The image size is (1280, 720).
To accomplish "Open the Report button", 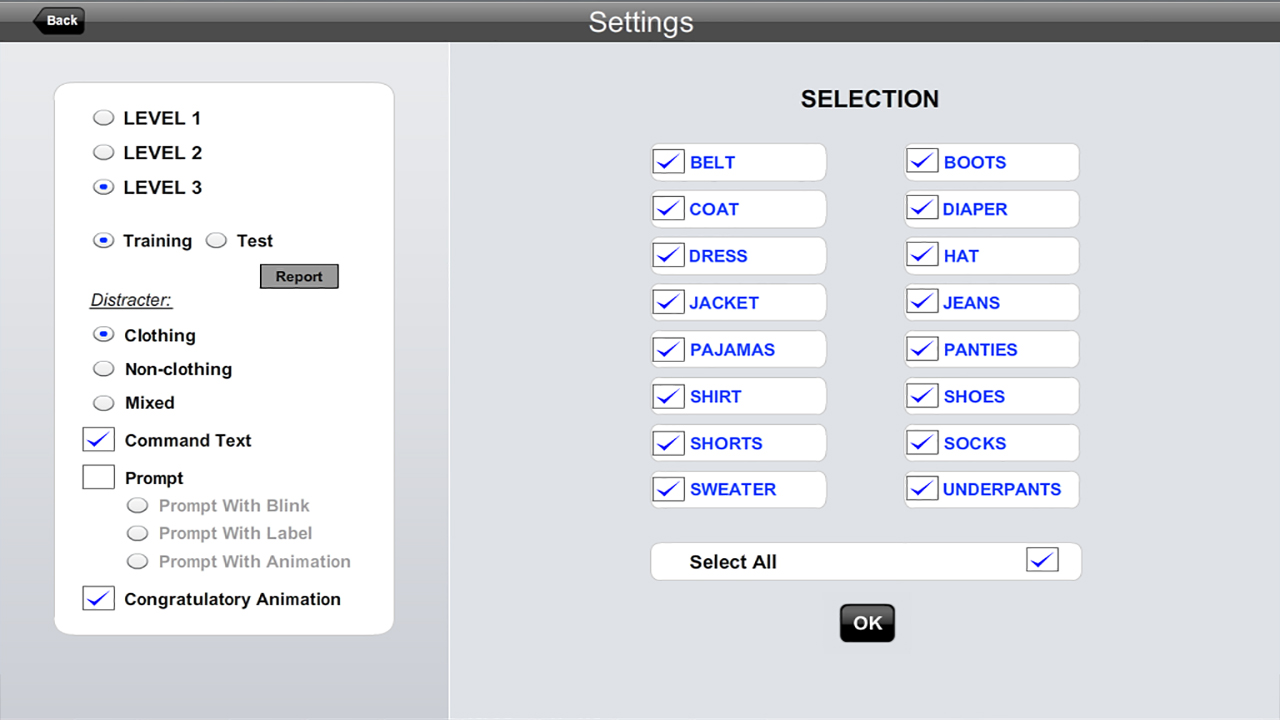I will (299, 277).
